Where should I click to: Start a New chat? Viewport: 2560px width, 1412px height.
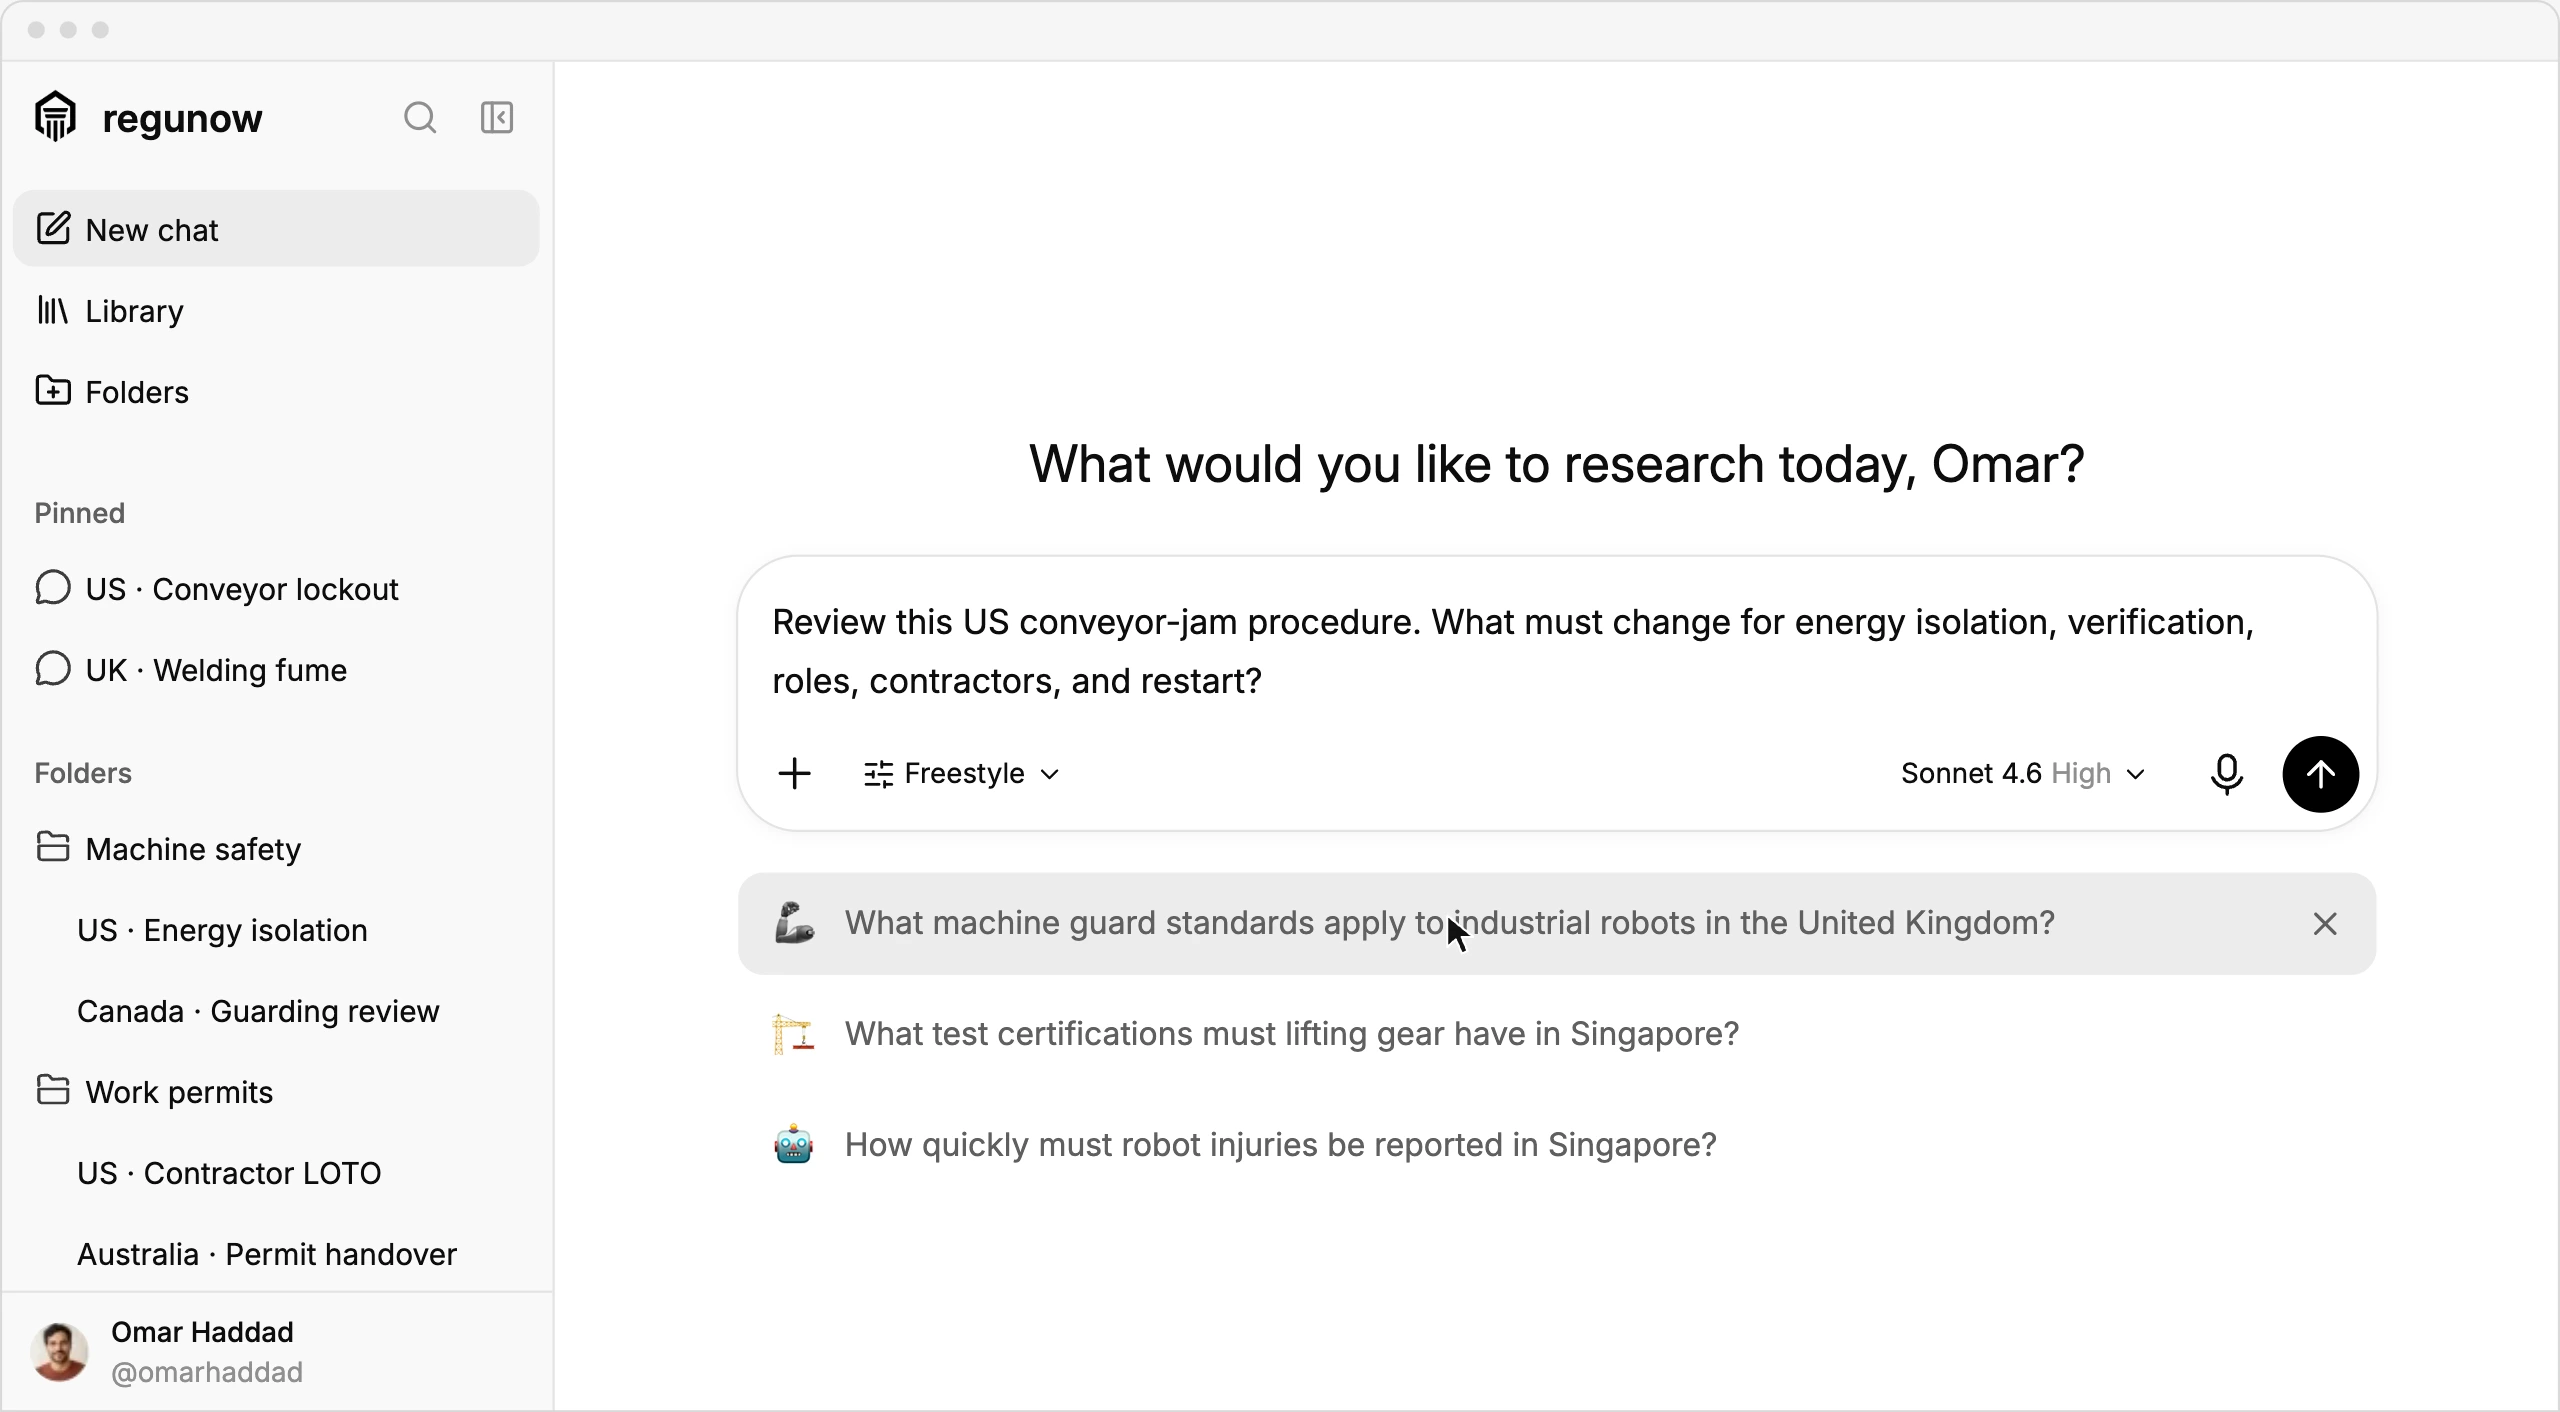[x=276, y=229]
